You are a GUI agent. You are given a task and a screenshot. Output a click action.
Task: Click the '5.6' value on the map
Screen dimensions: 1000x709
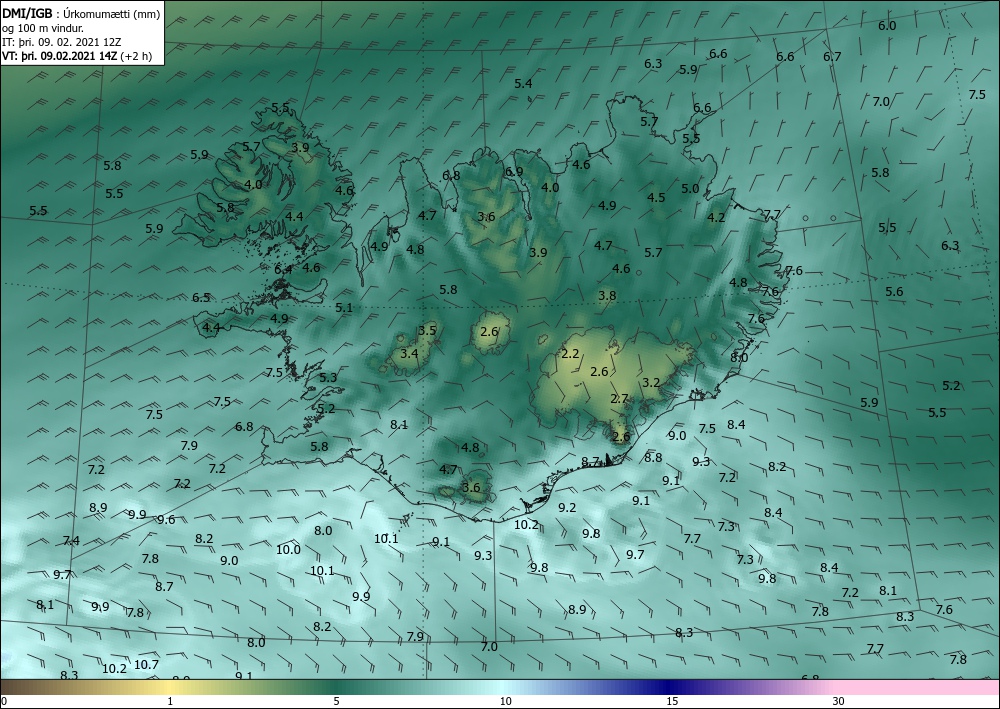coord(894,291)
